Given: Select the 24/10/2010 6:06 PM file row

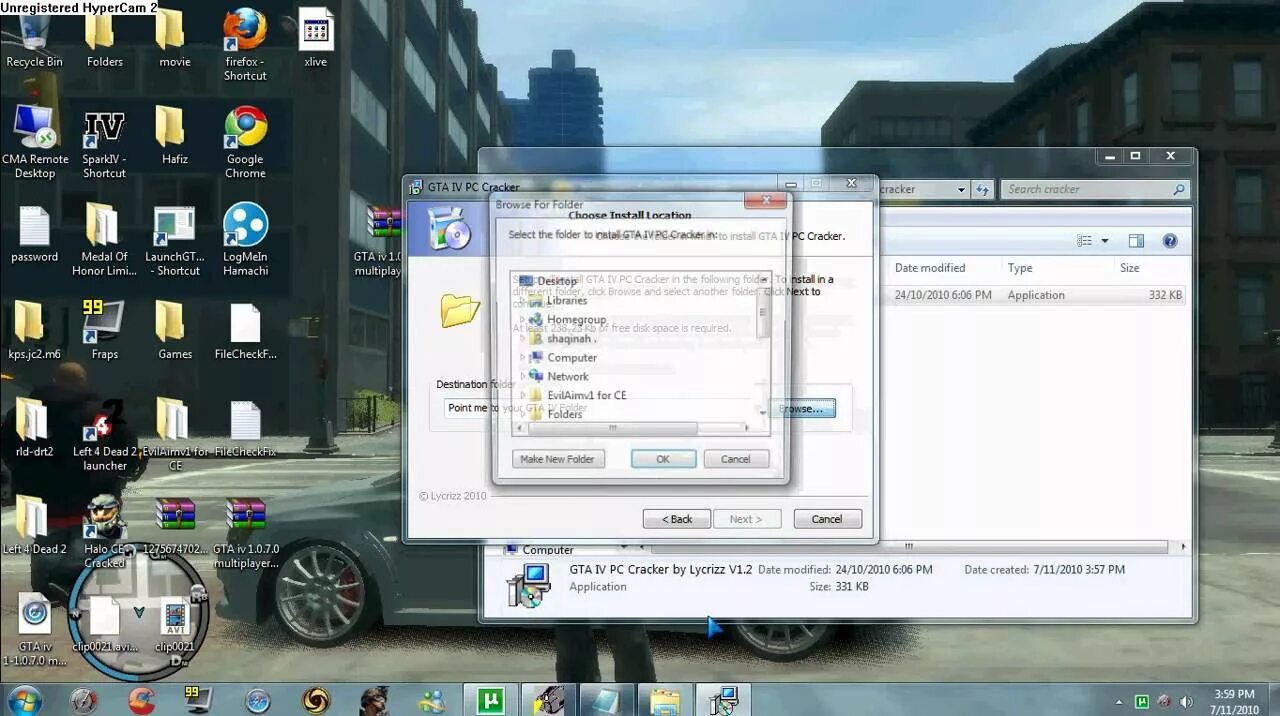Looking at the screenshot, I should point(1035,295).
